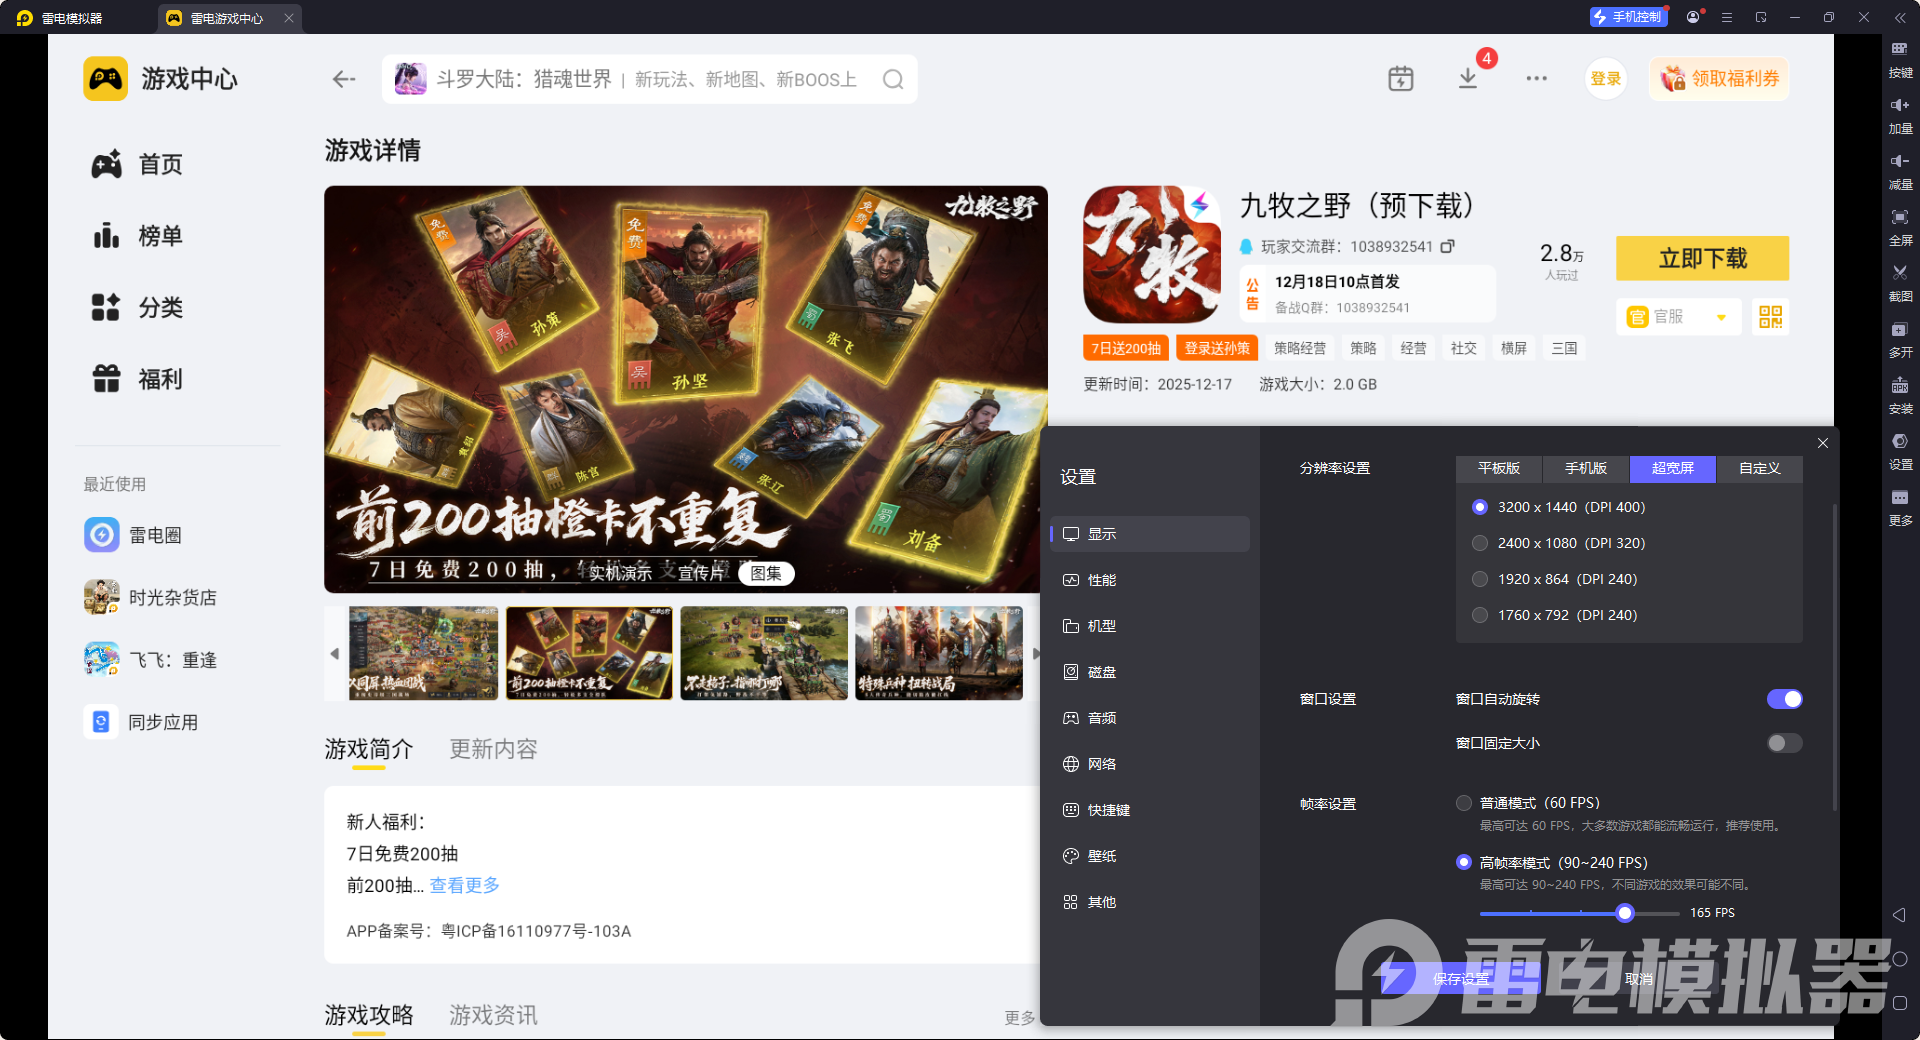Click the 领取福利券 button
Screen dimensions: 1920x1040
(x=1720, y=79)
